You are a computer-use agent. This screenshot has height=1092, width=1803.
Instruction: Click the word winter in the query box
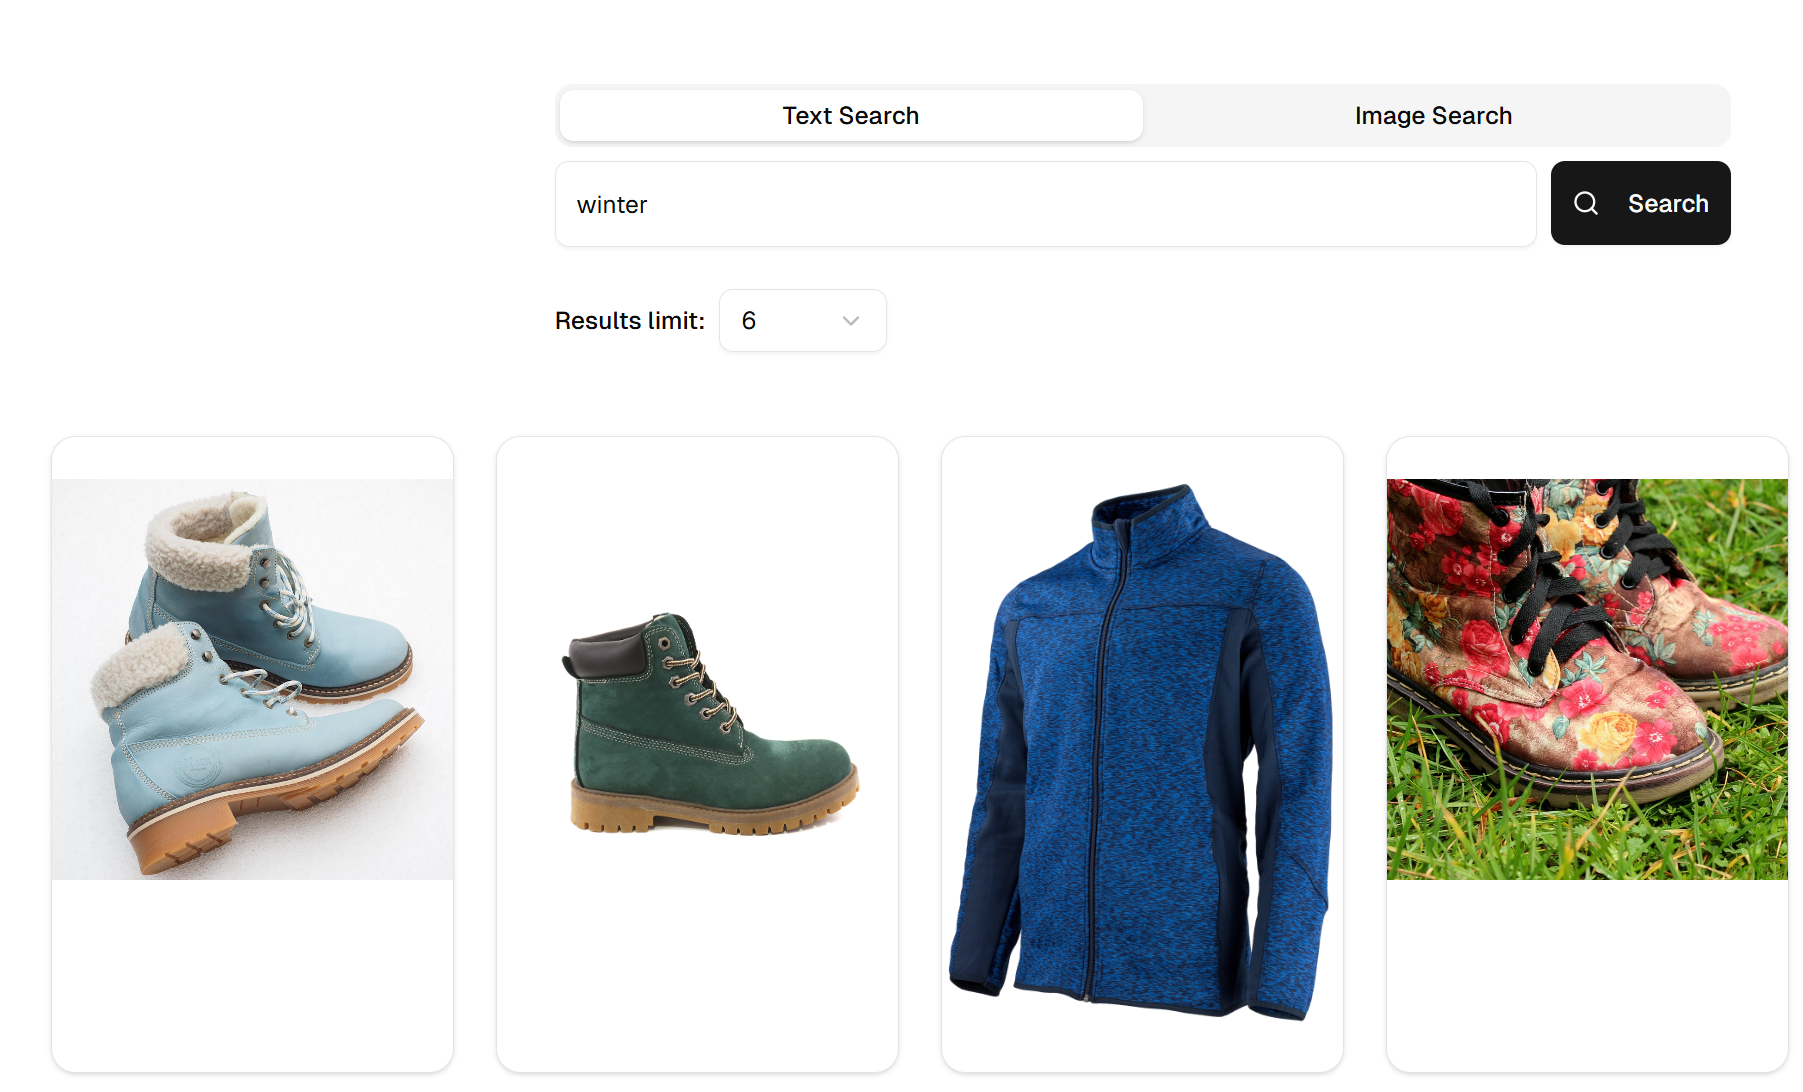[x=612, y=205]
